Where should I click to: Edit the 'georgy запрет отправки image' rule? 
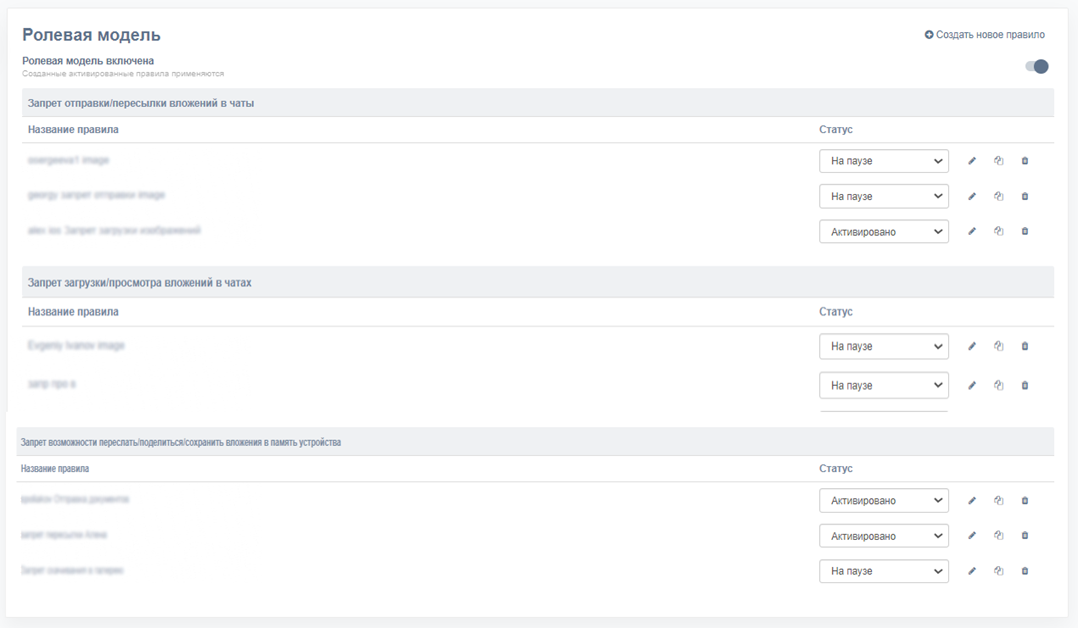pos(972,196)
